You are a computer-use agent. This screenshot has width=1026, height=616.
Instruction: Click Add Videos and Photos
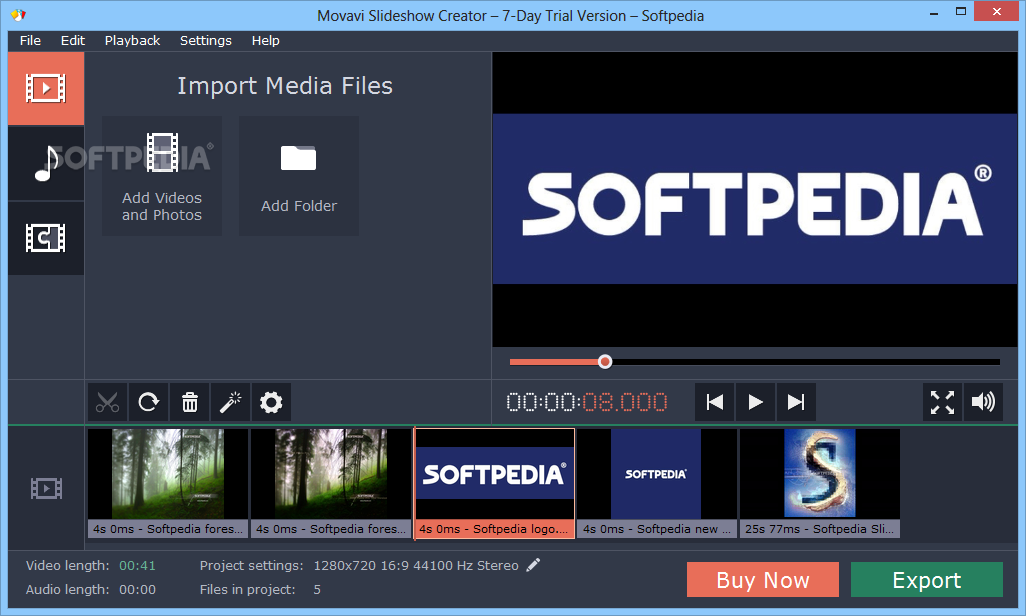tap(162, 176)
